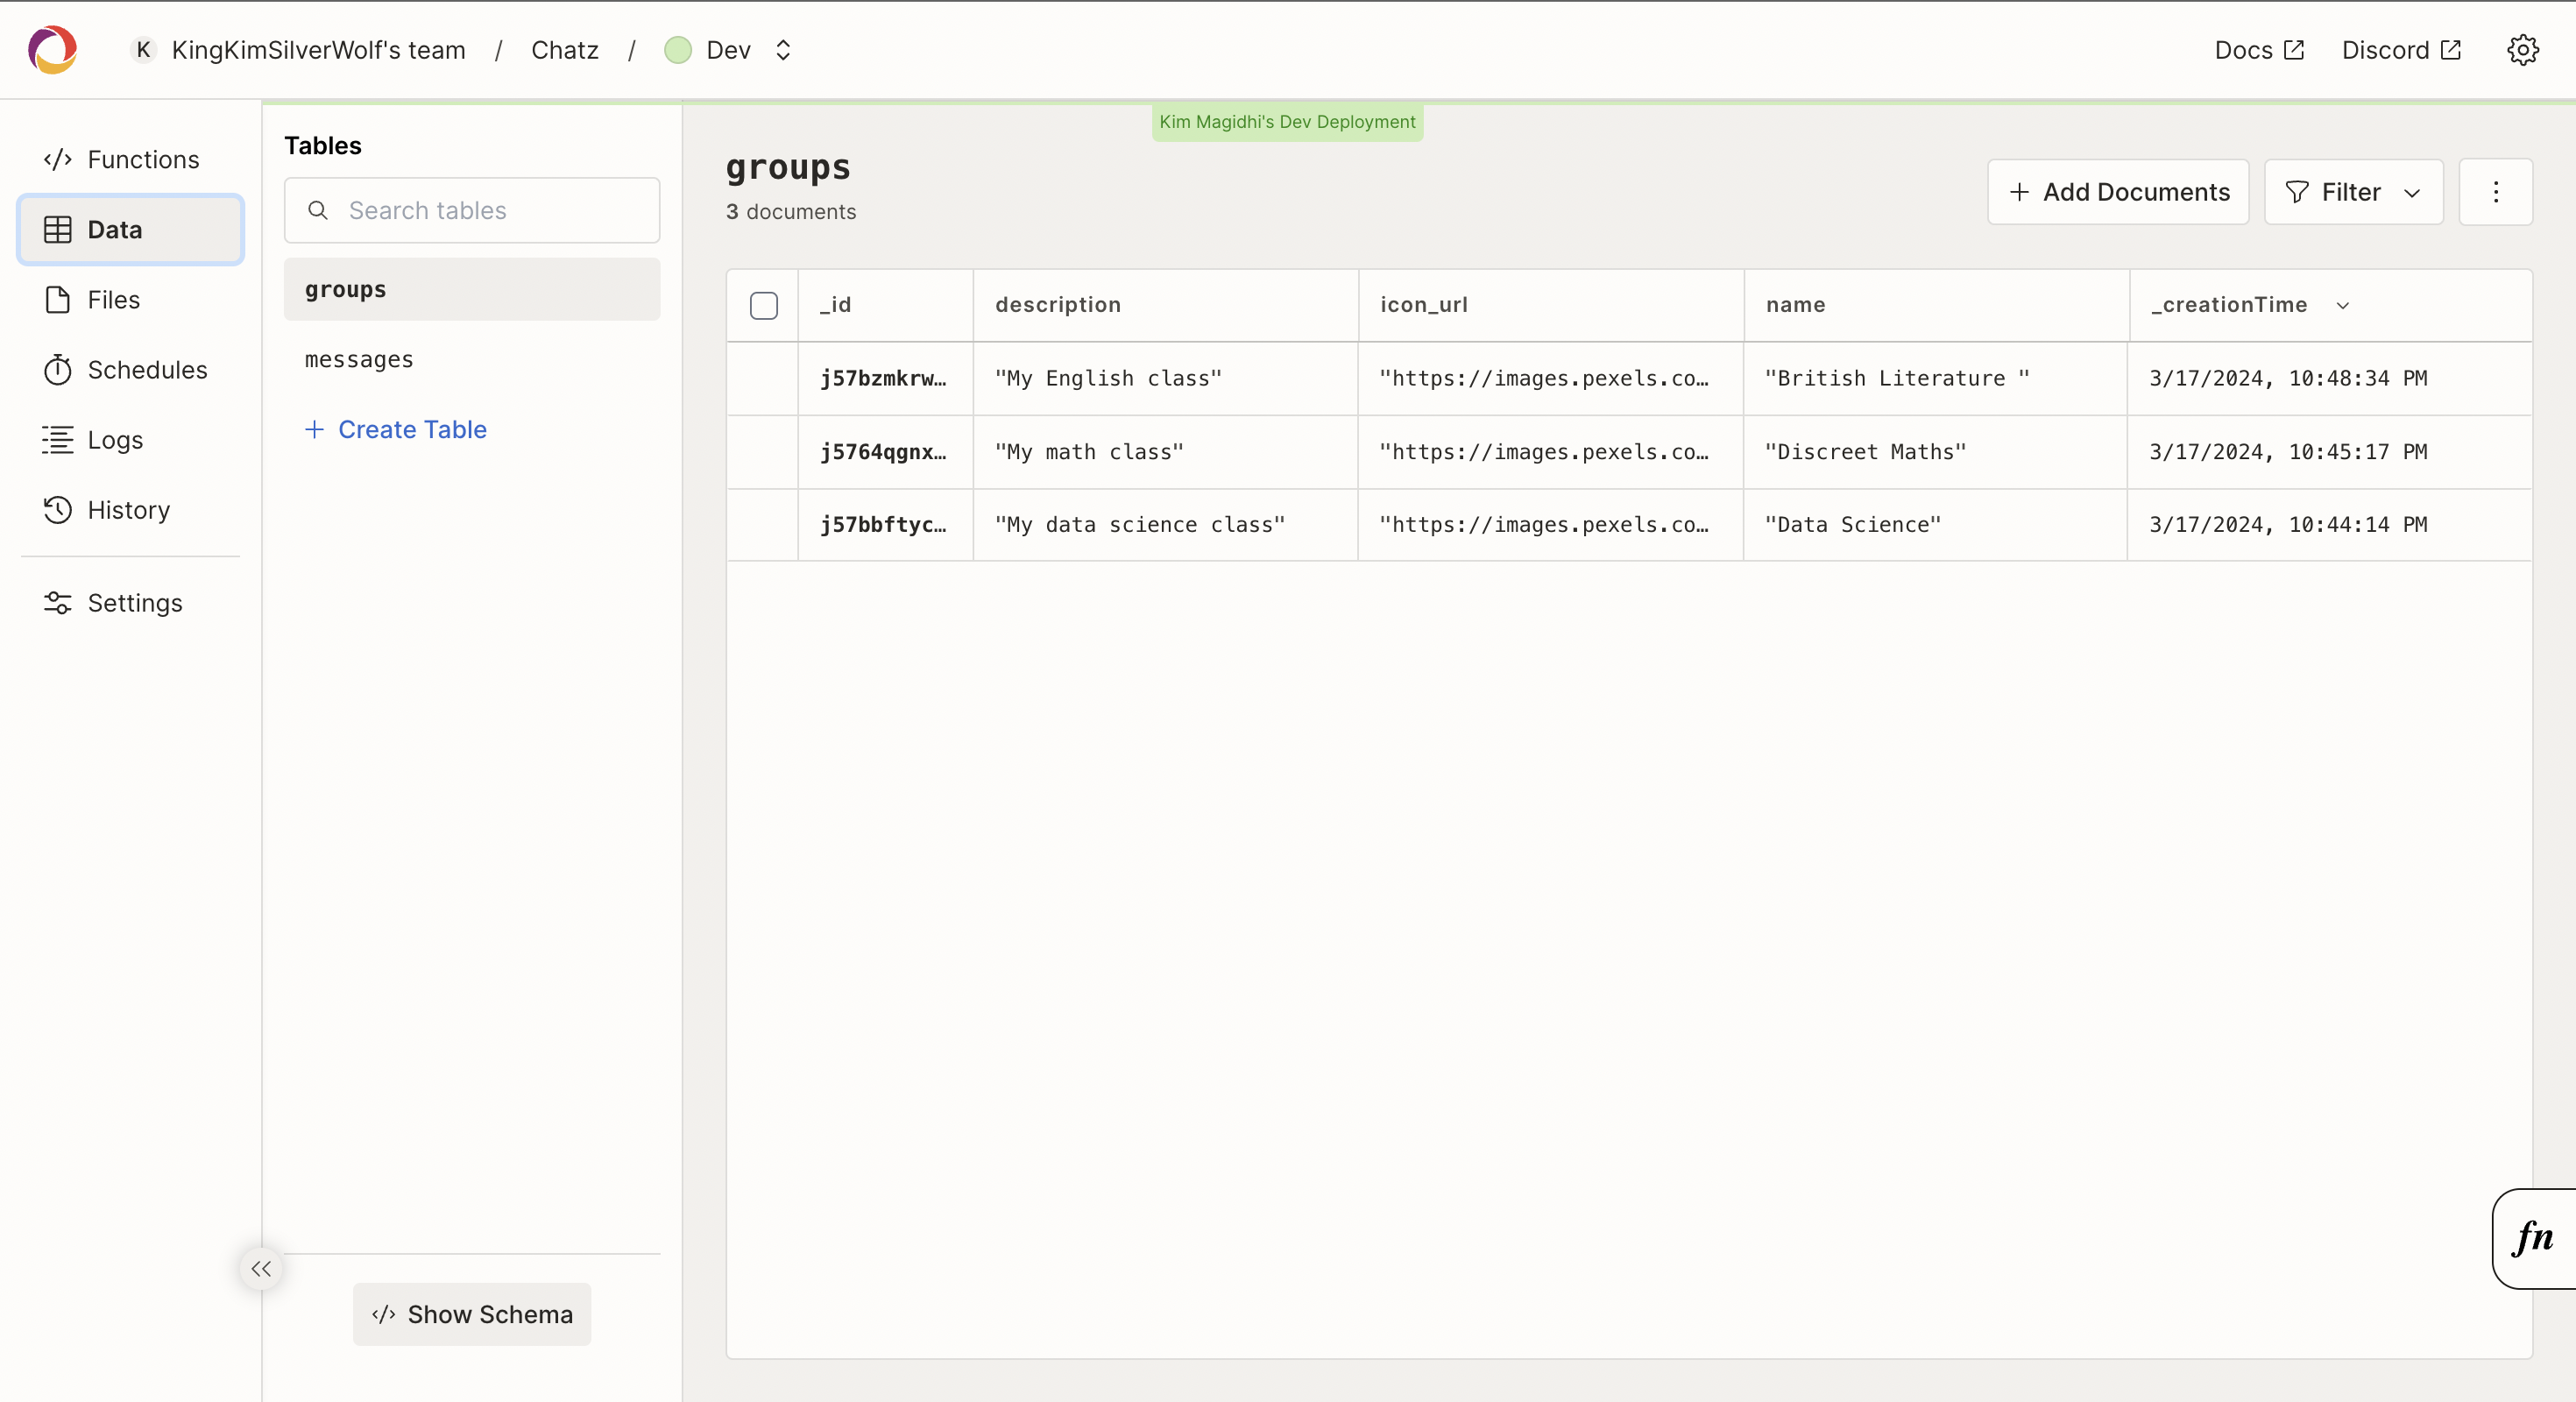The image size is (2576, 1402).
Task: Open the settings gear icon
Action: tap(2522, 50)
